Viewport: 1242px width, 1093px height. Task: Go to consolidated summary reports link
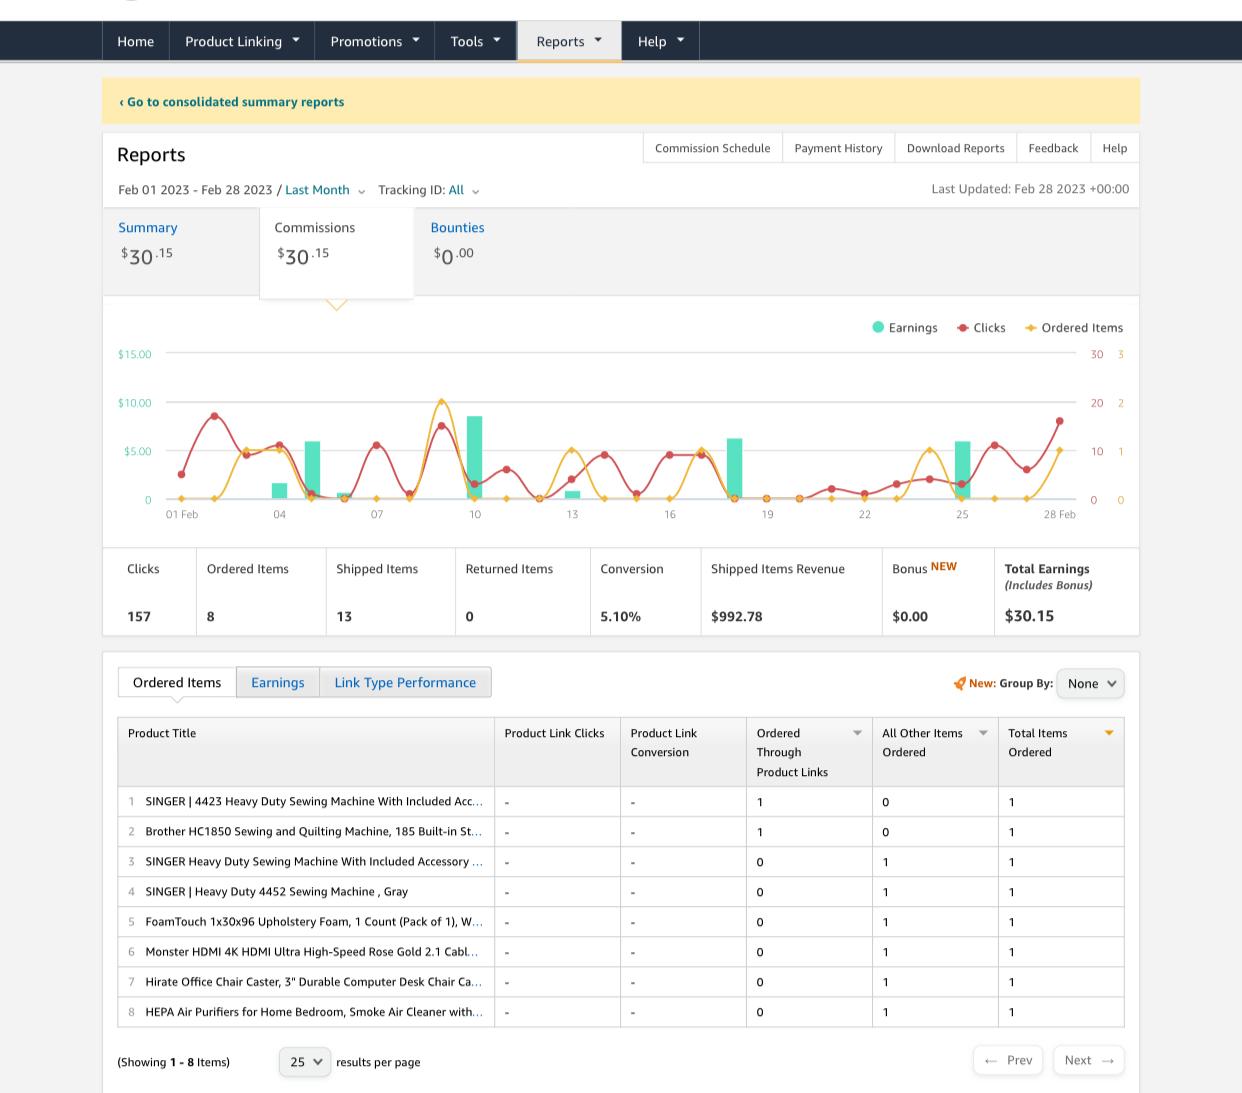tap(232, 102)
